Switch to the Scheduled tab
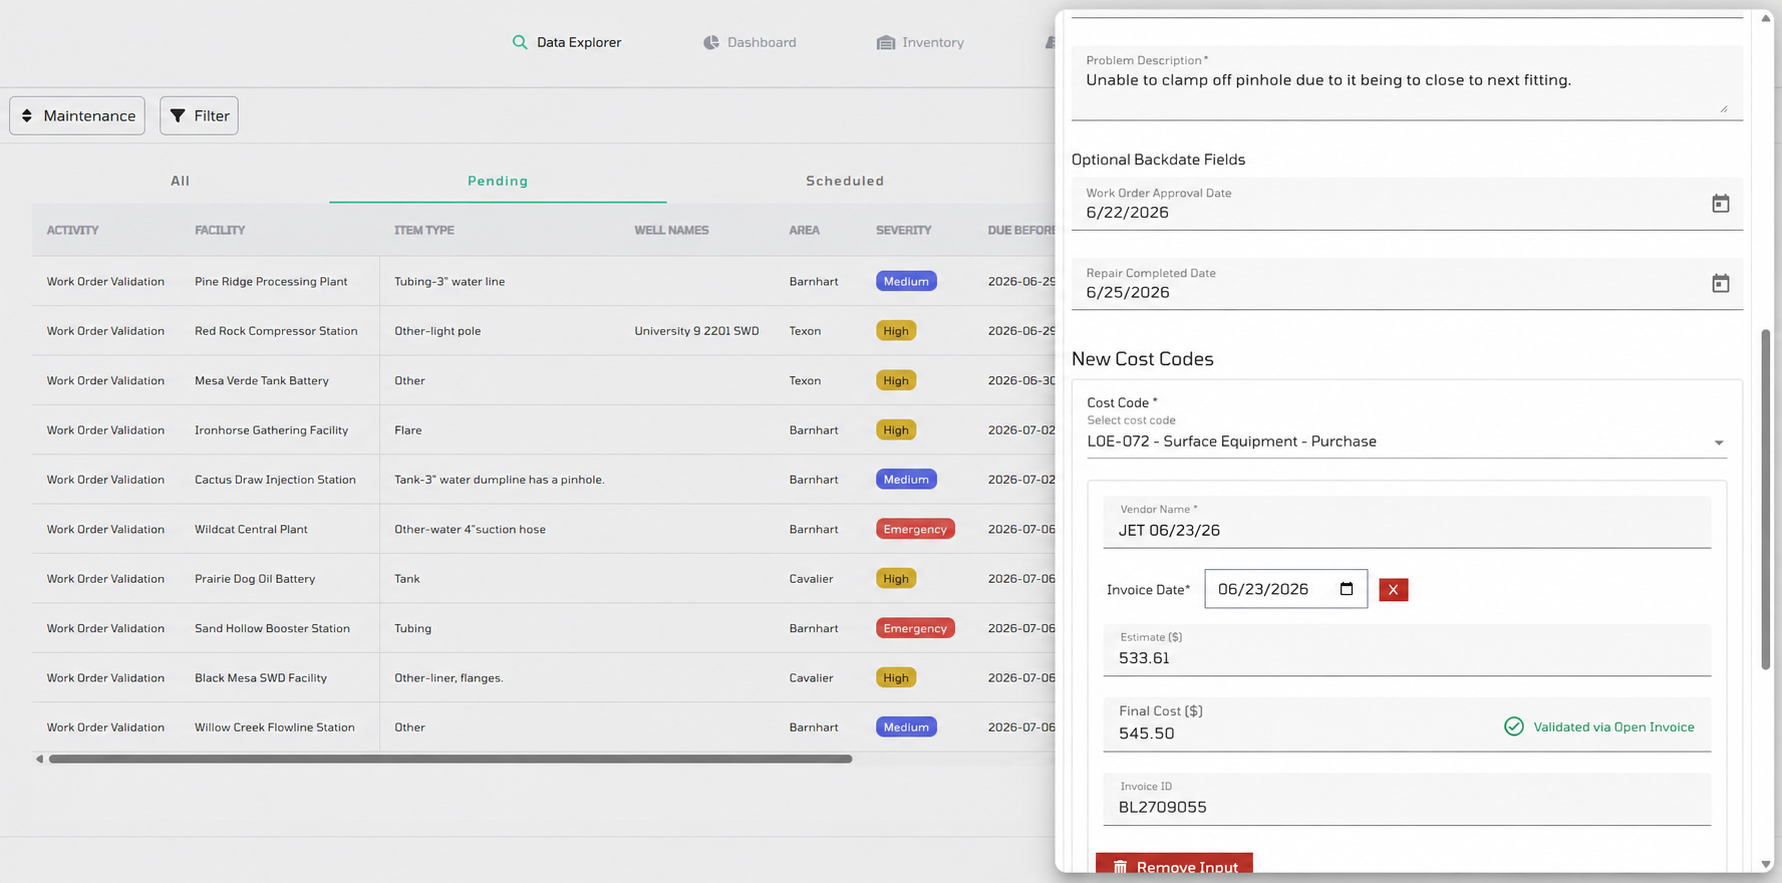The height and width of the screenshot is (883, 1782). (845, 181)
